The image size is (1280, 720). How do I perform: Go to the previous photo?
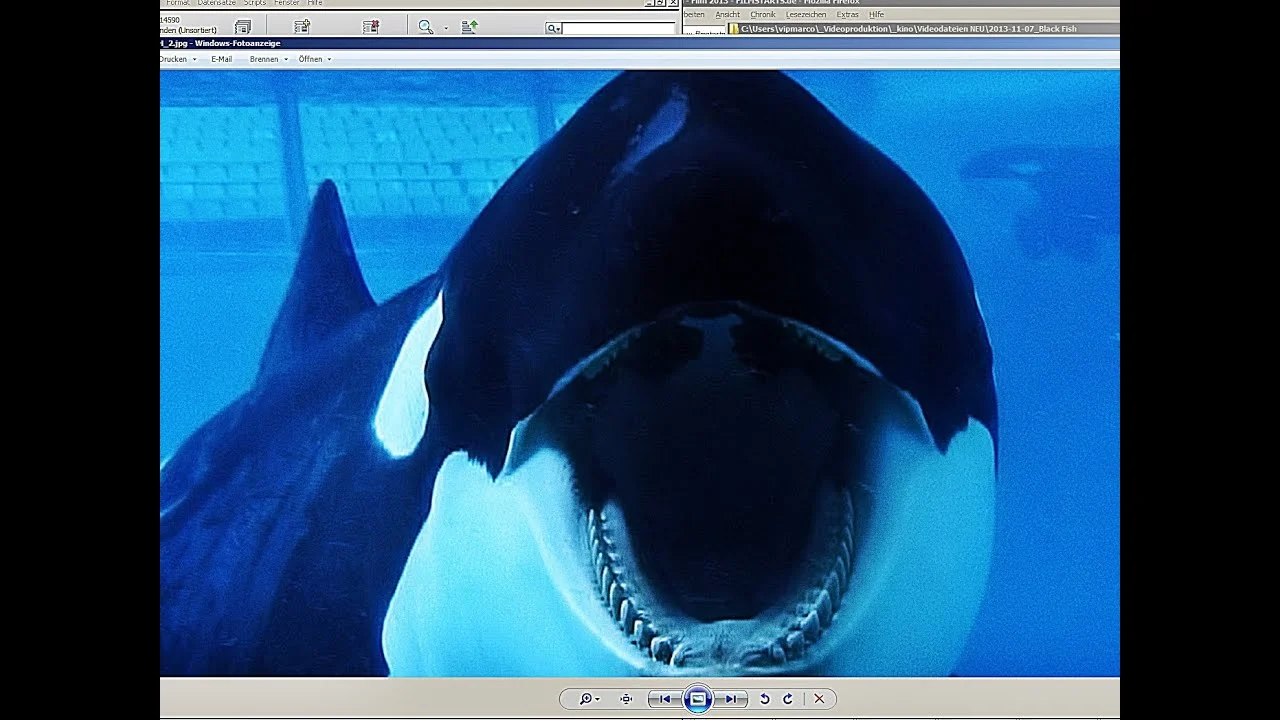pos(665,699)
